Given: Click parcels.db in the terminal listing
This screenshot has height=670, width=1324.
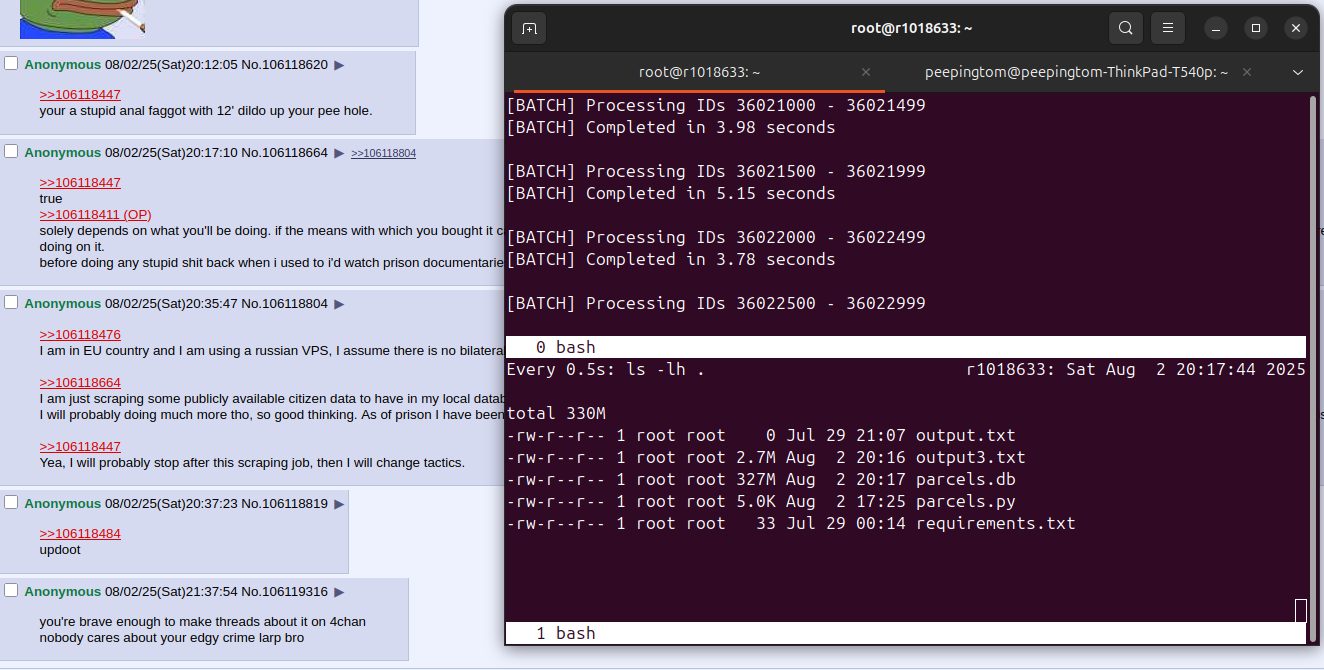Looking at the screenshot, I should [x=966, y=480].
